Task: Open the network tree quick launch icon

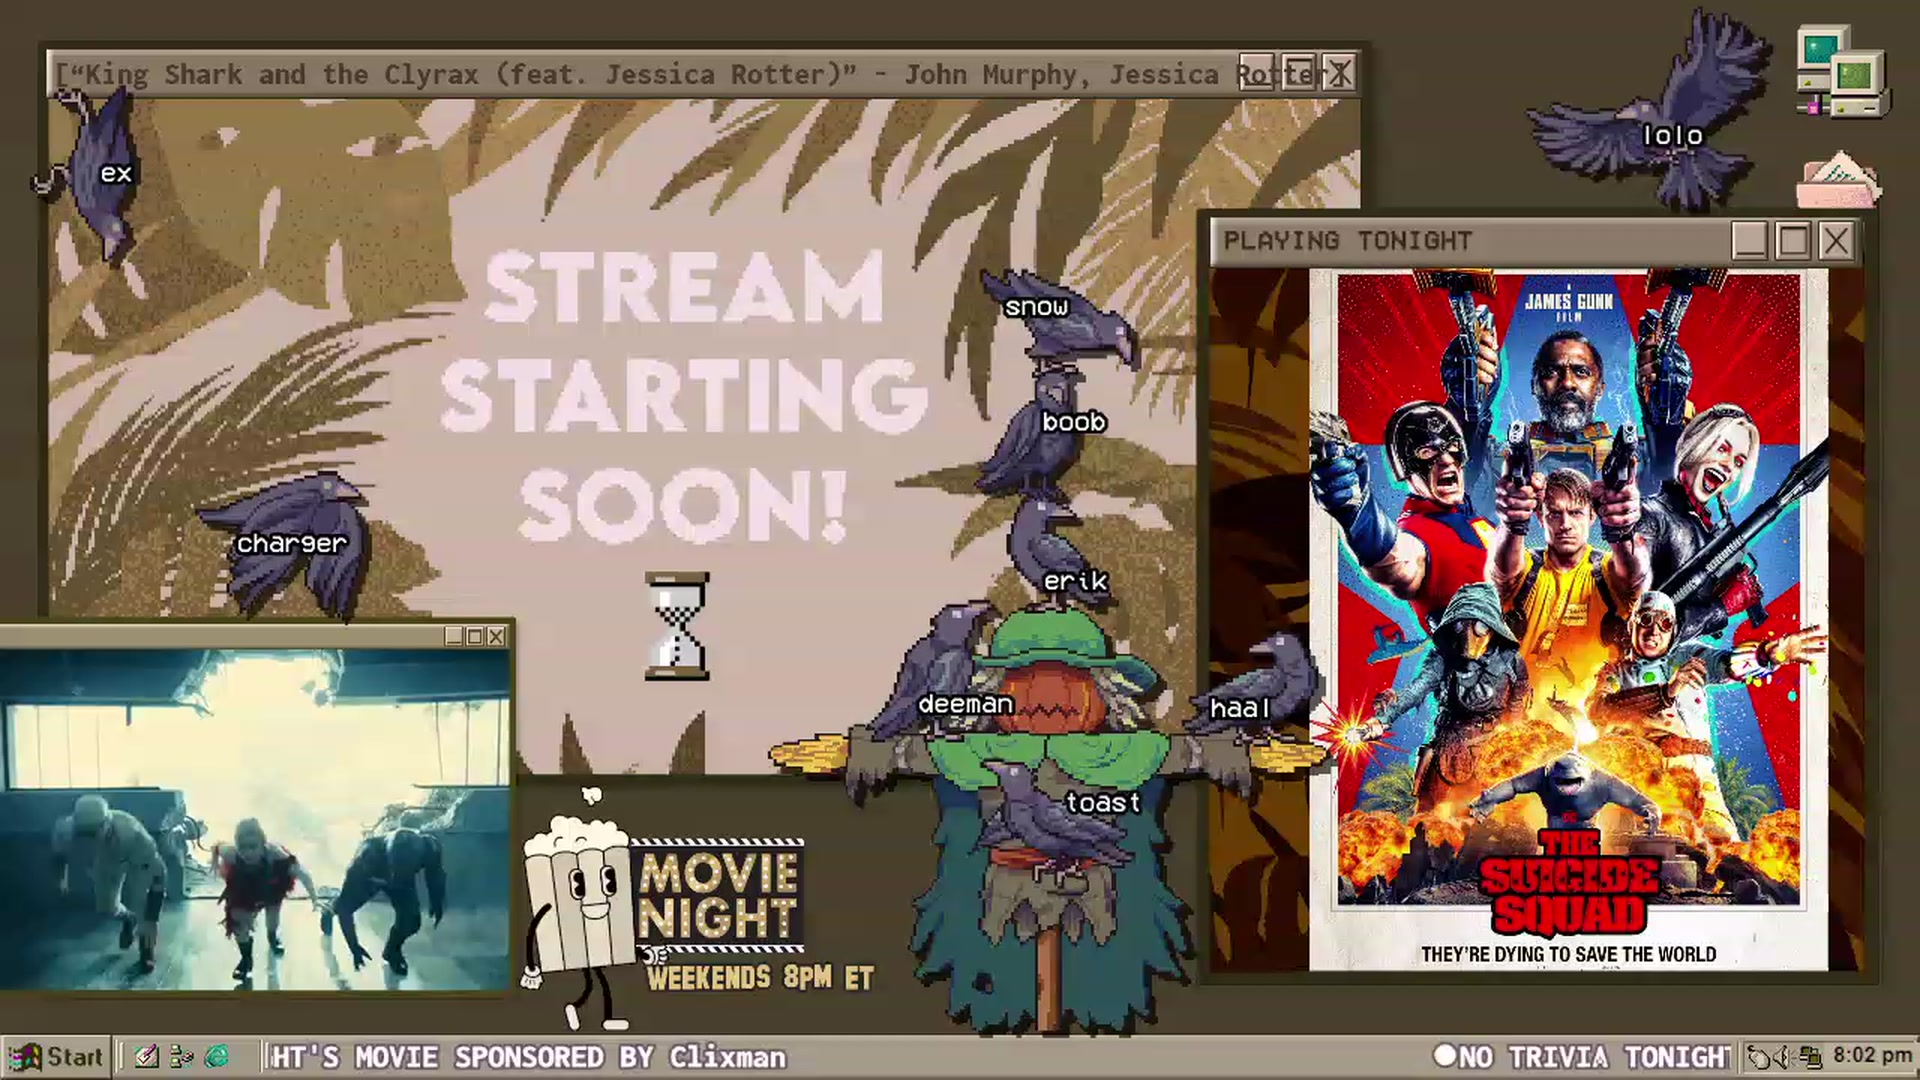Action: point(182,1057)
